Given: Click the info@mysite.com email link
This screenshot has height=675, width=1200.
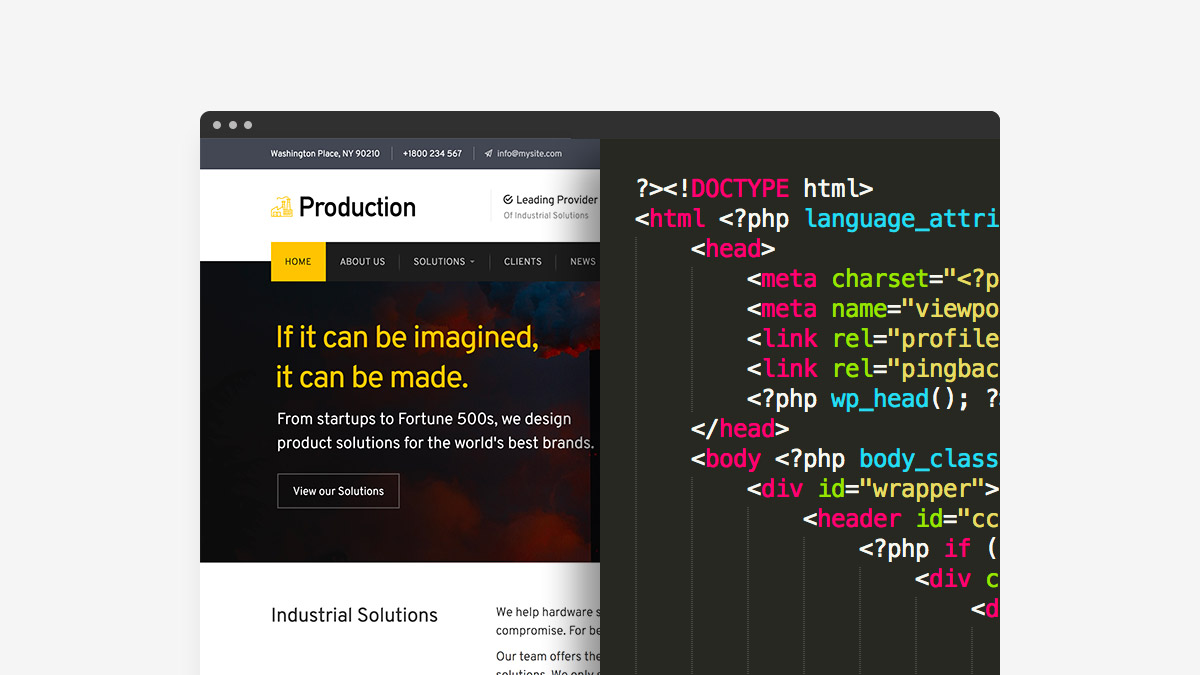Looking at the screenshot, I should coord(529,154).
